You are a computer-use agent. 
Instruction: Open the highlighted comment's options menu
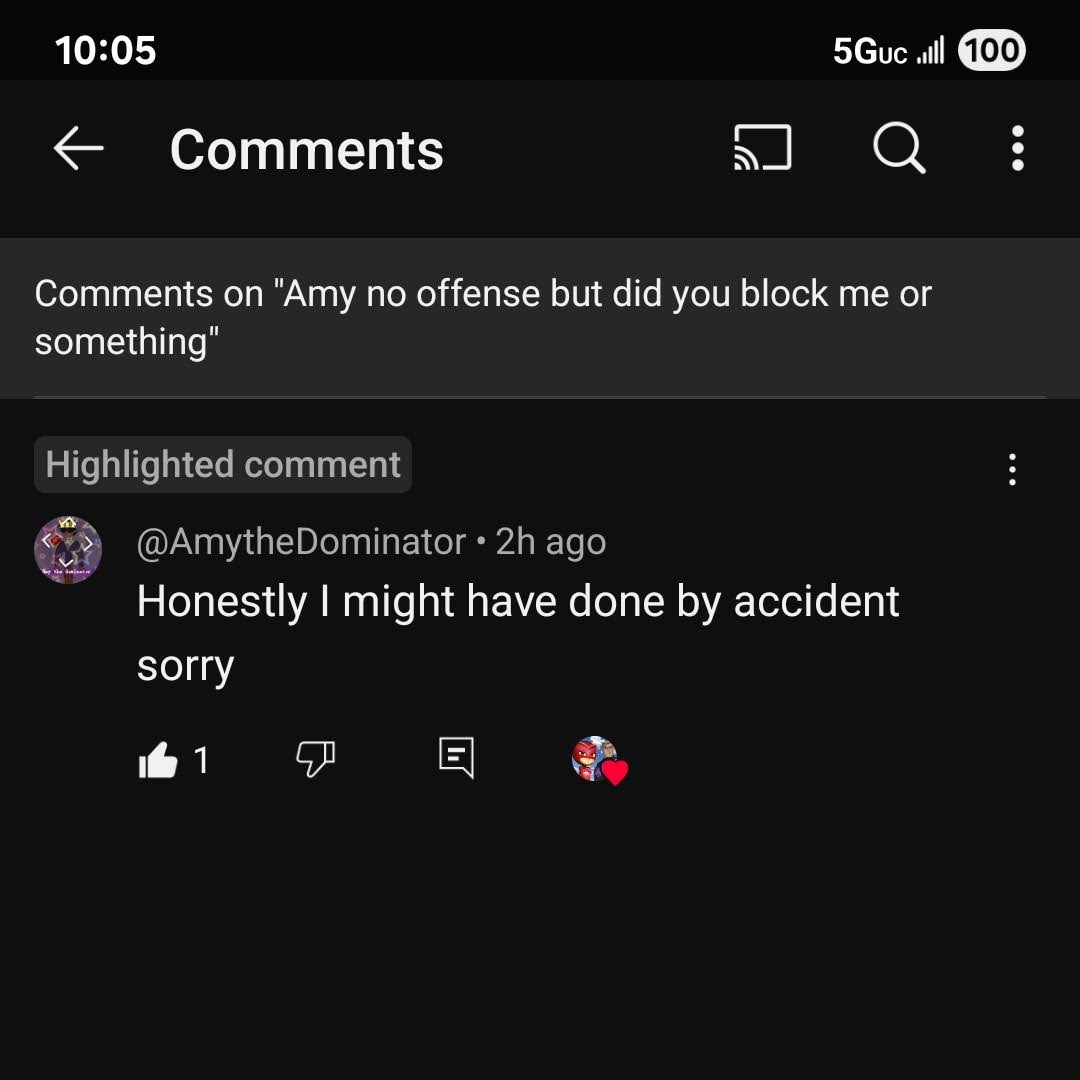(x=1012, y=469)
